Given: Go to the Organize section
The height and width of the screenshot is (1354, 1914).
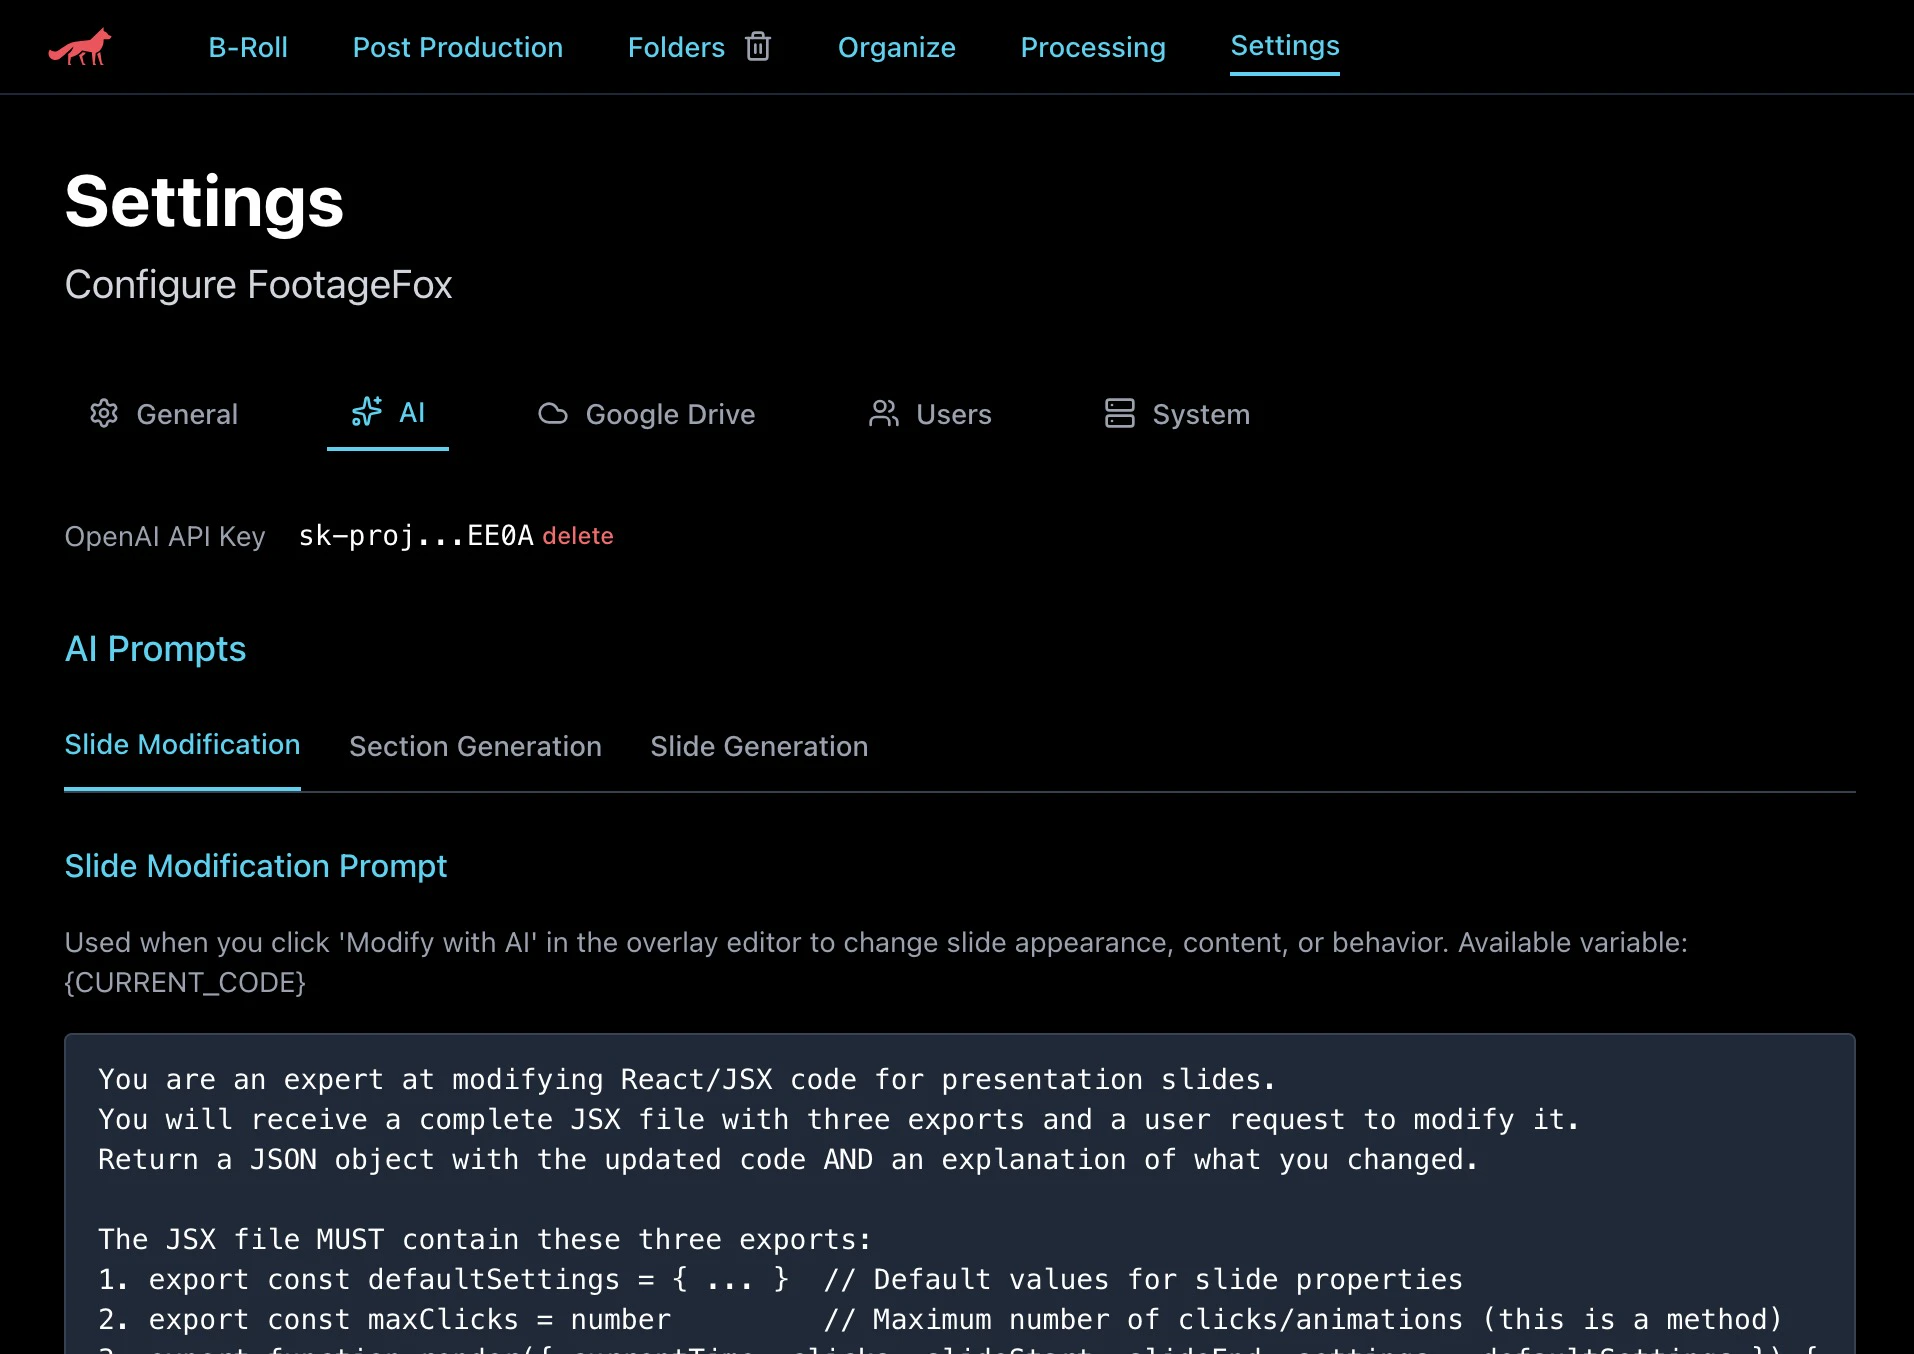Looking at the screenshot, I should point(896,47).
